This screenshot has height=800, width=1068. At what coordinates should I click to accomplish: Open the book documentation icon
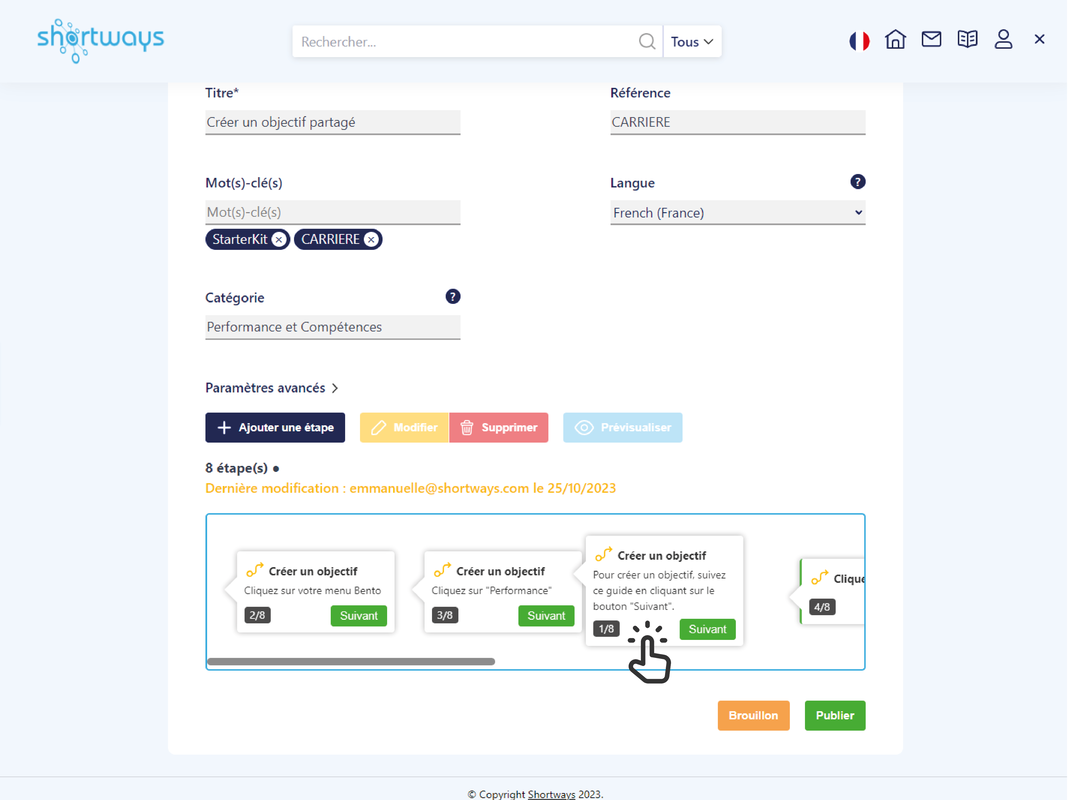(x=967, y=39)
